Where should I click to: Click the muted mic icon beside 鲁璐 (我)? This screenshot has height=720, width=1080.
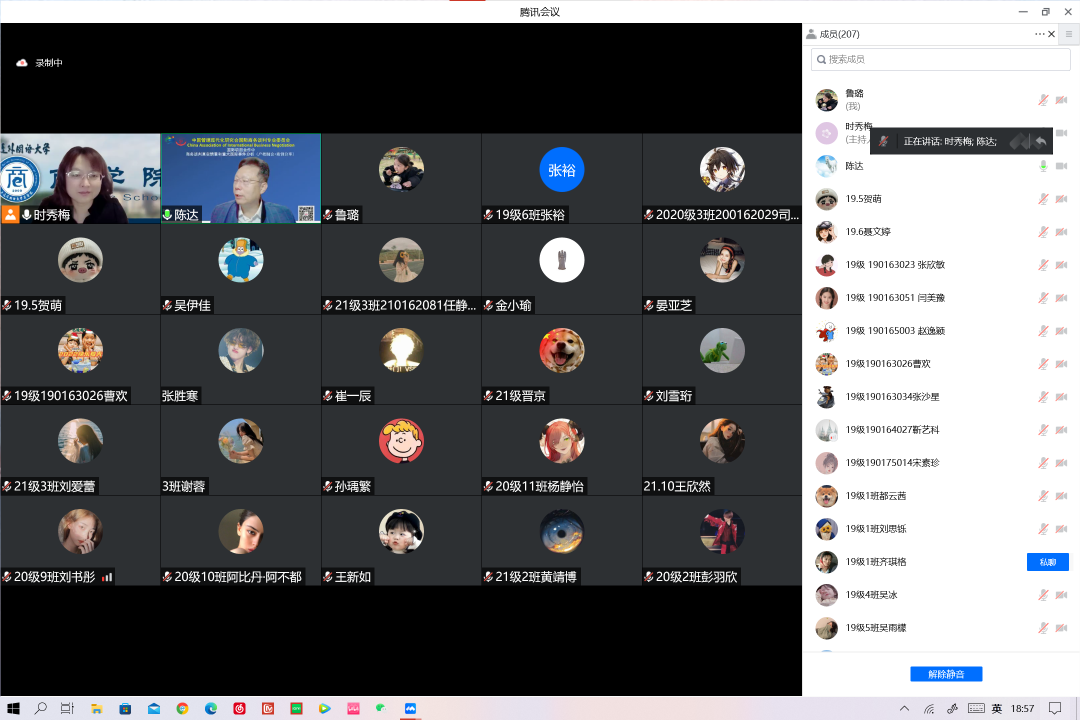[x=1043, y=100]
